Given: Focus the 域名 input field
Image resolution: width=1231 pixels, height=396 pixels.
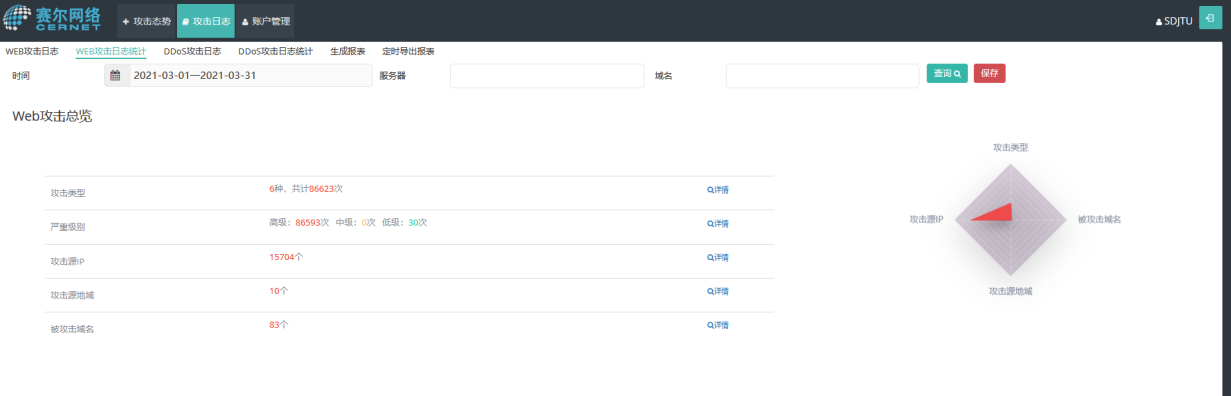Looking at the screenshot, I should (x=822, y=75).
